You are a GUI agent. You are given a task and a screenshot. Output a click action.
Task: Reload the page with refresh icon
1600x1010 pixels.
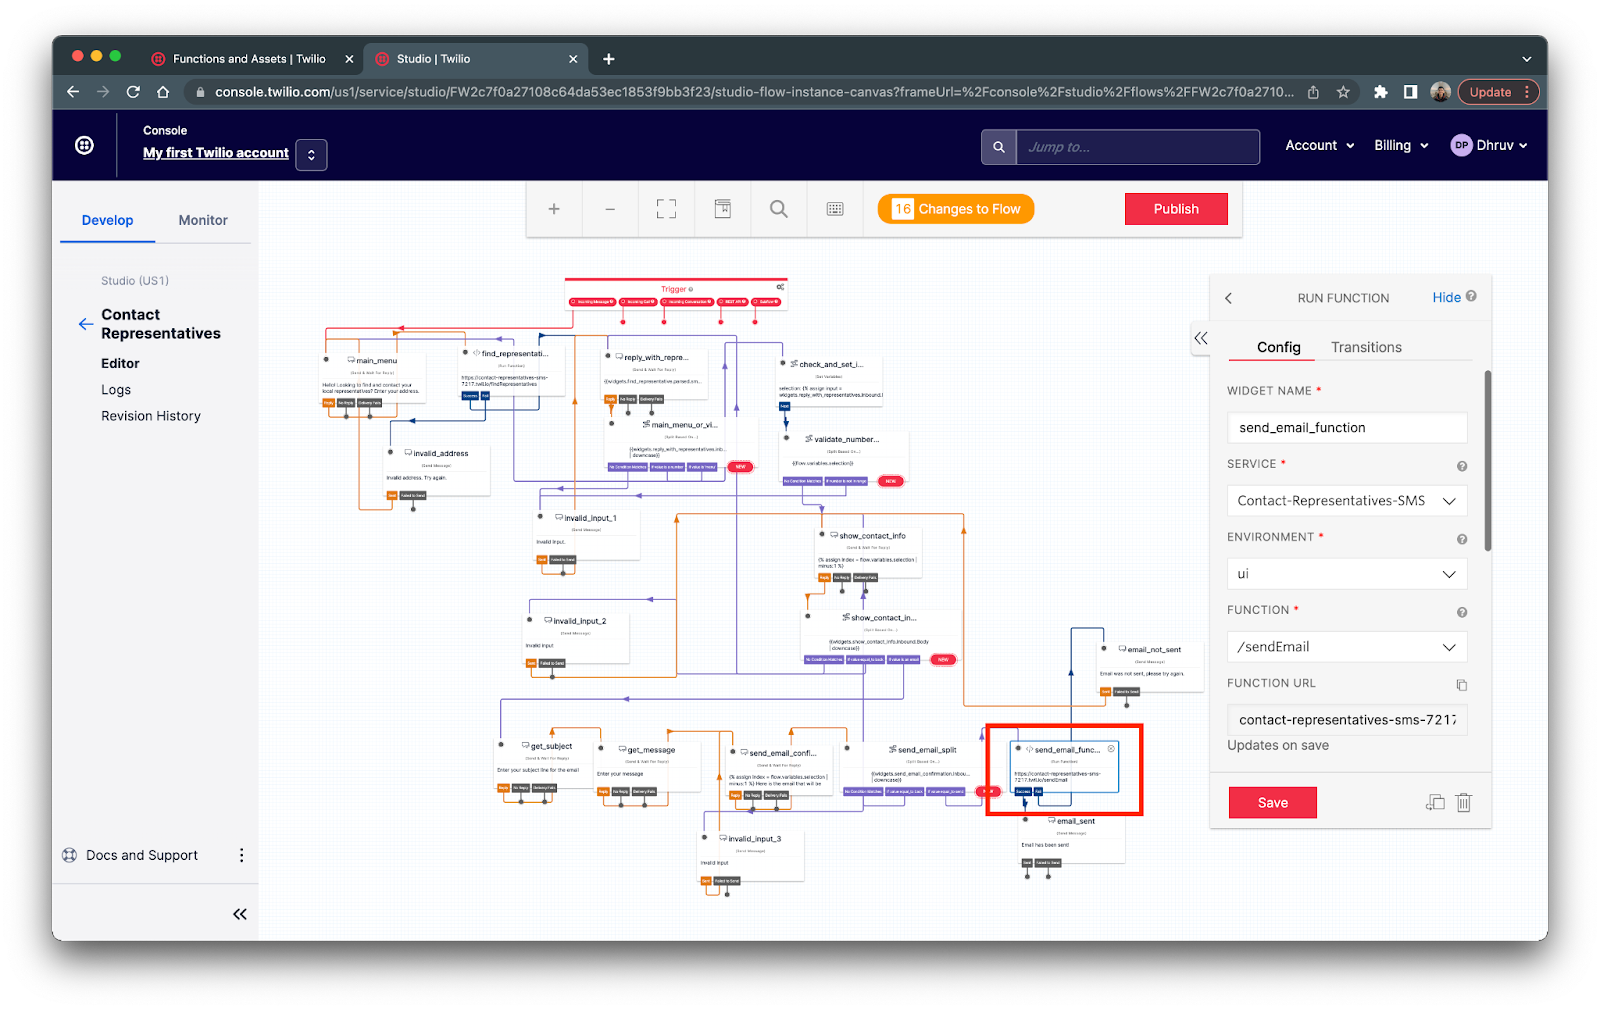pyautogui.click(x=133, y=92)
